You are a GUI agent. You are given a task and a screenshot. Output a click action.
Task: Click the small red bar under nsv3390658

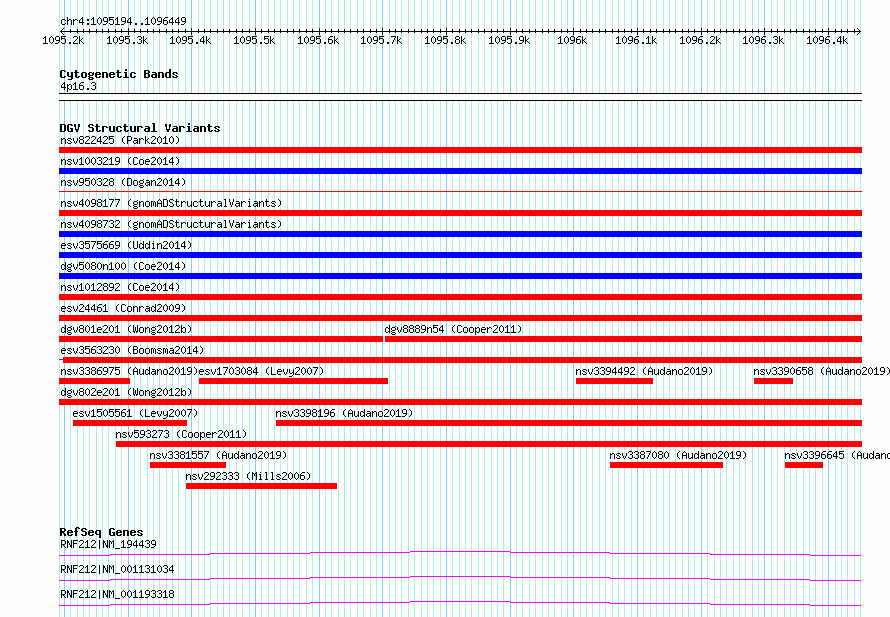[x=773, y=381]
